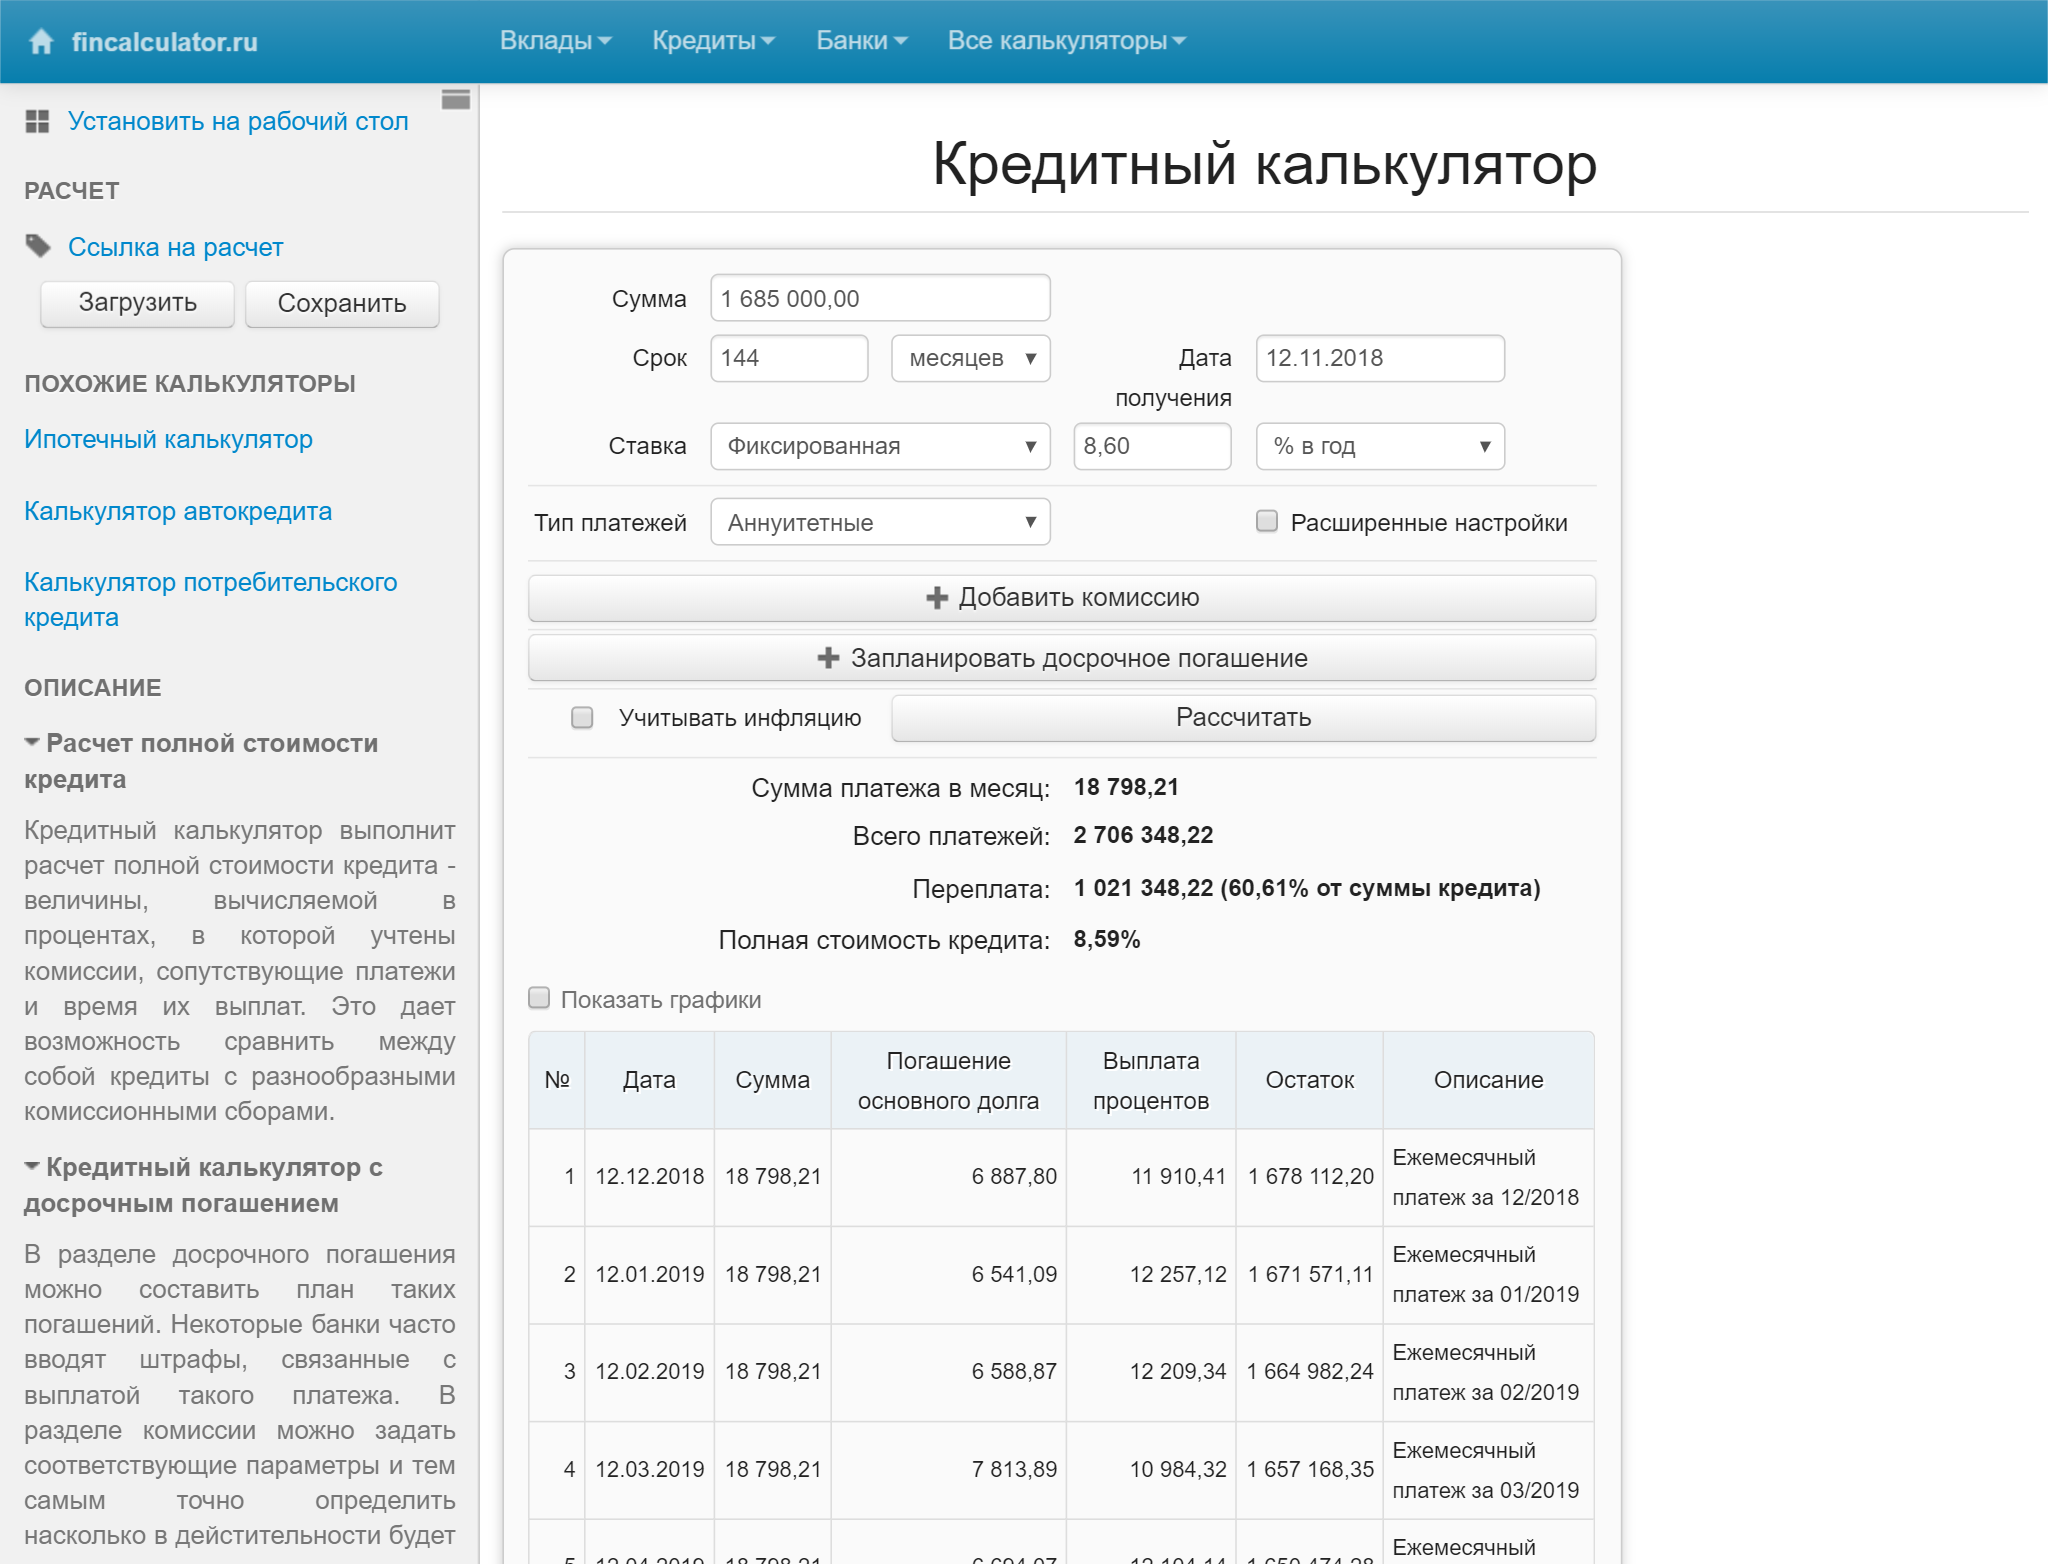Enable Расширенные настройки checkbox
Viewport: 2048px width, 1564px height.
click(x=1267, y=521)
